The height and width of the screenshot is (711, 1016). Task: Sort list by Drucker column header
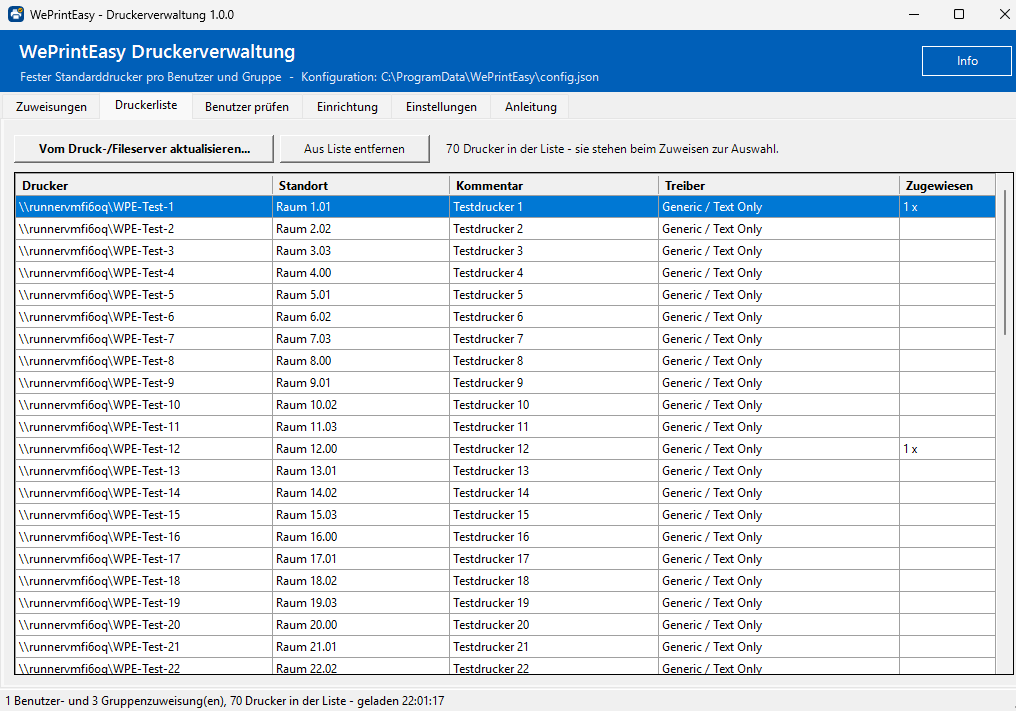pyautogui.click(x=144, y=185)
